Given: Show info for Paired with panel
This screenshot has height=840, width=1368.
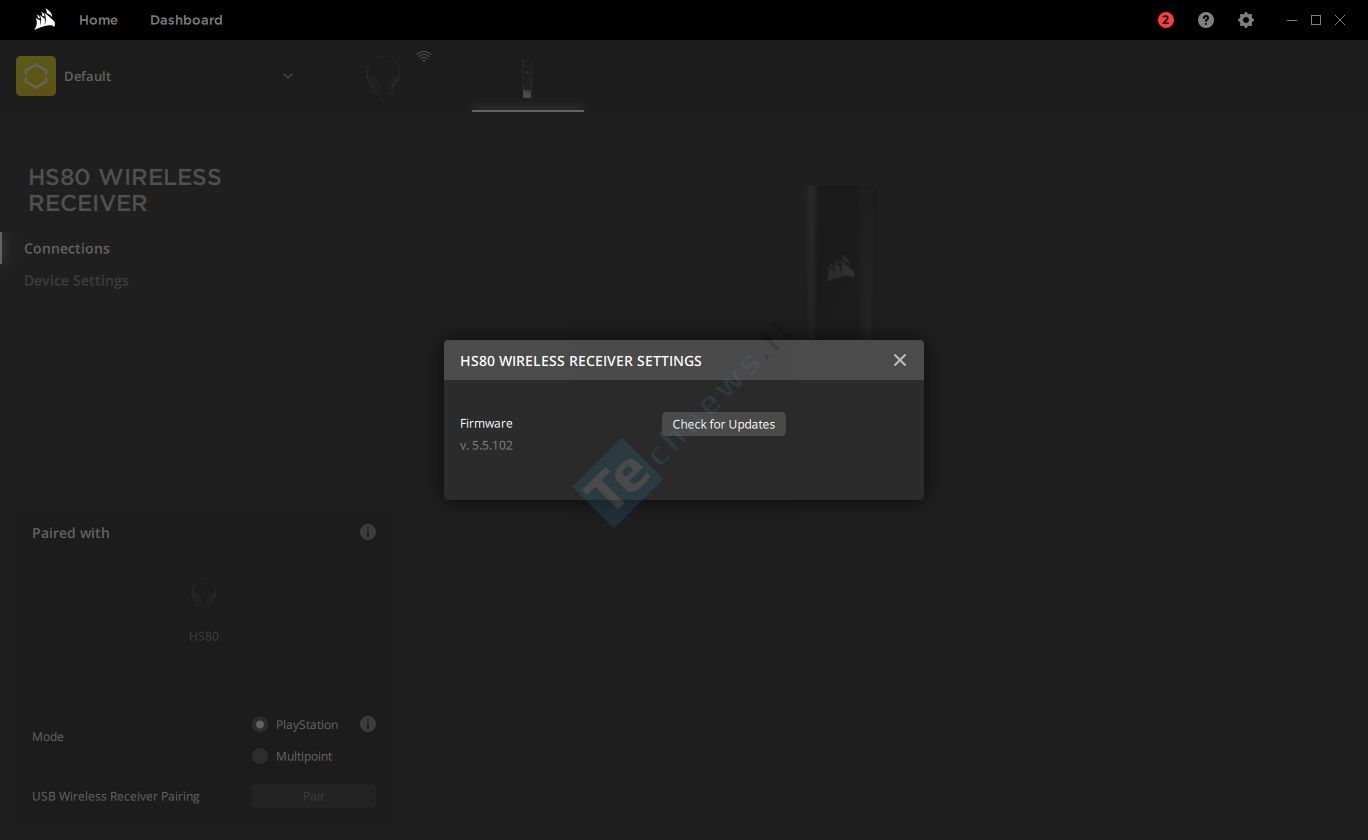Looking at the screenshot, I should click(368, 532).
